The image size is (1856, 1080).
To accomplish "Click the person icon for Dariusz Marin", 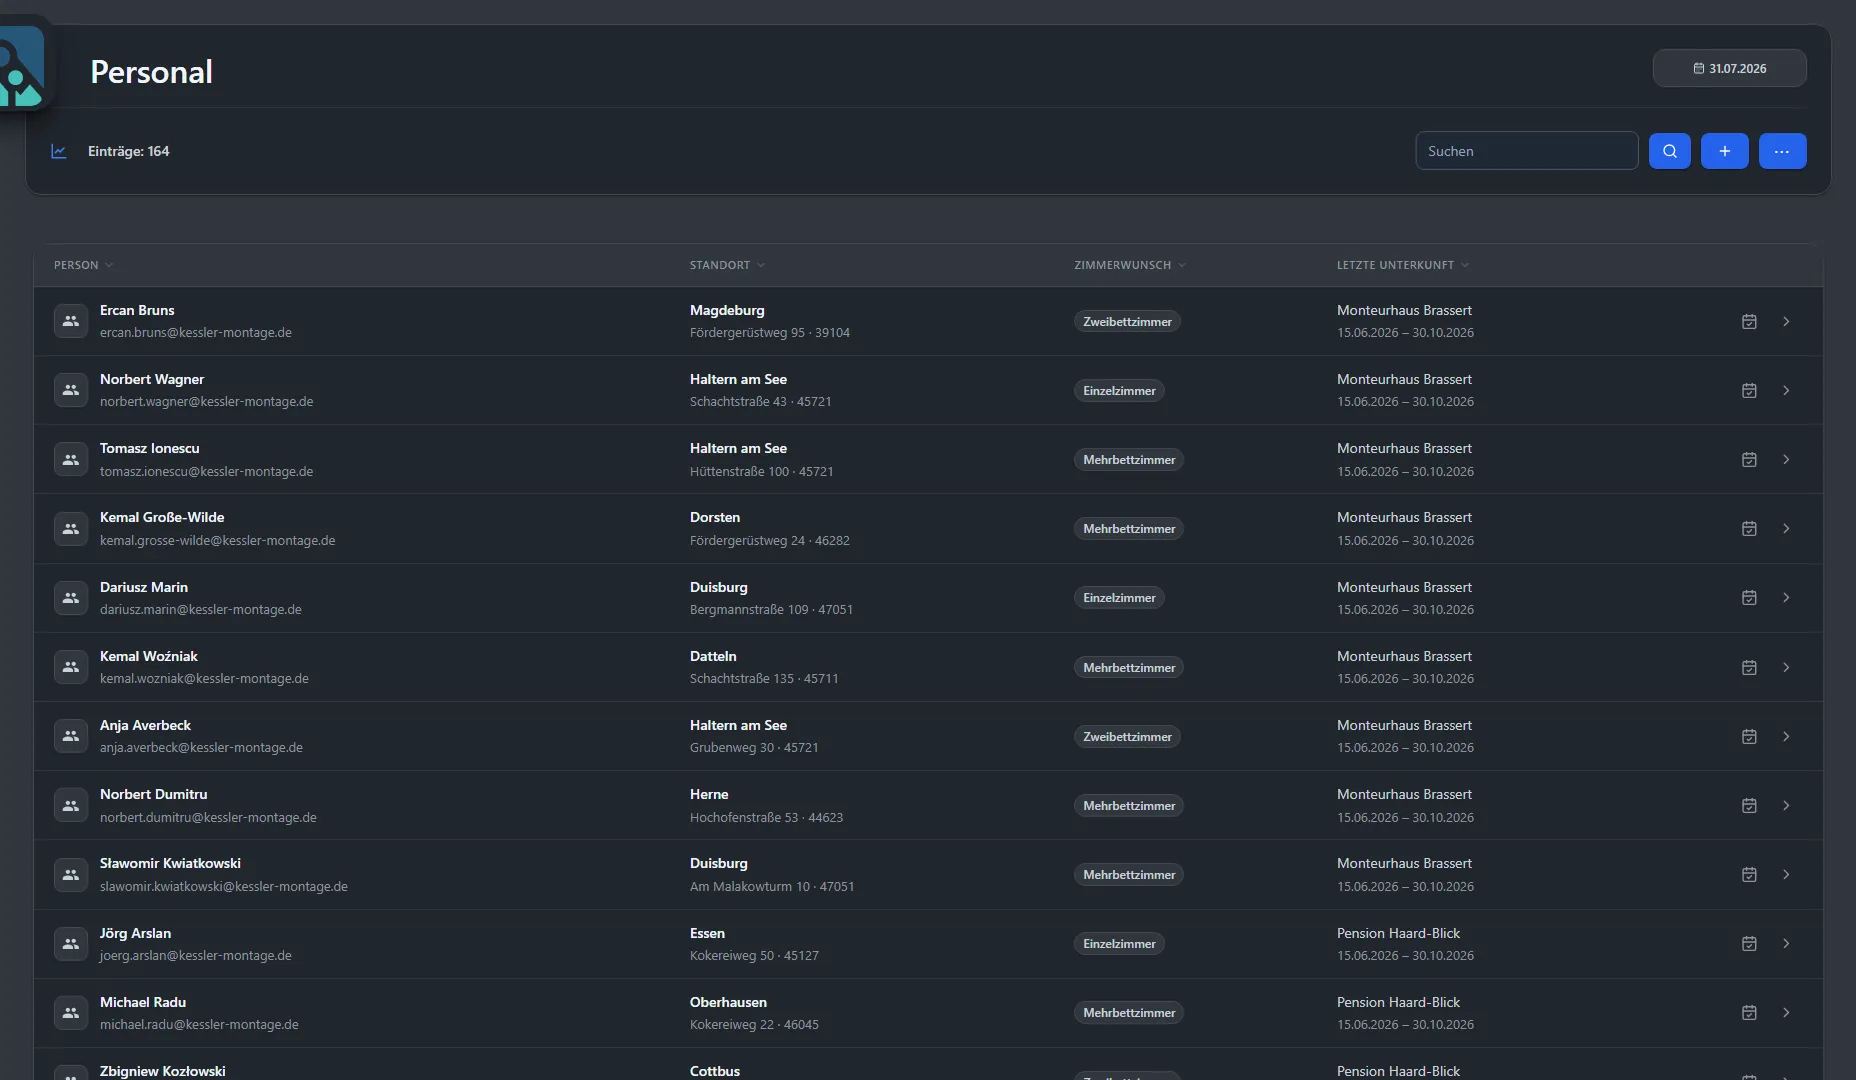I will click(x=71, y=598).
